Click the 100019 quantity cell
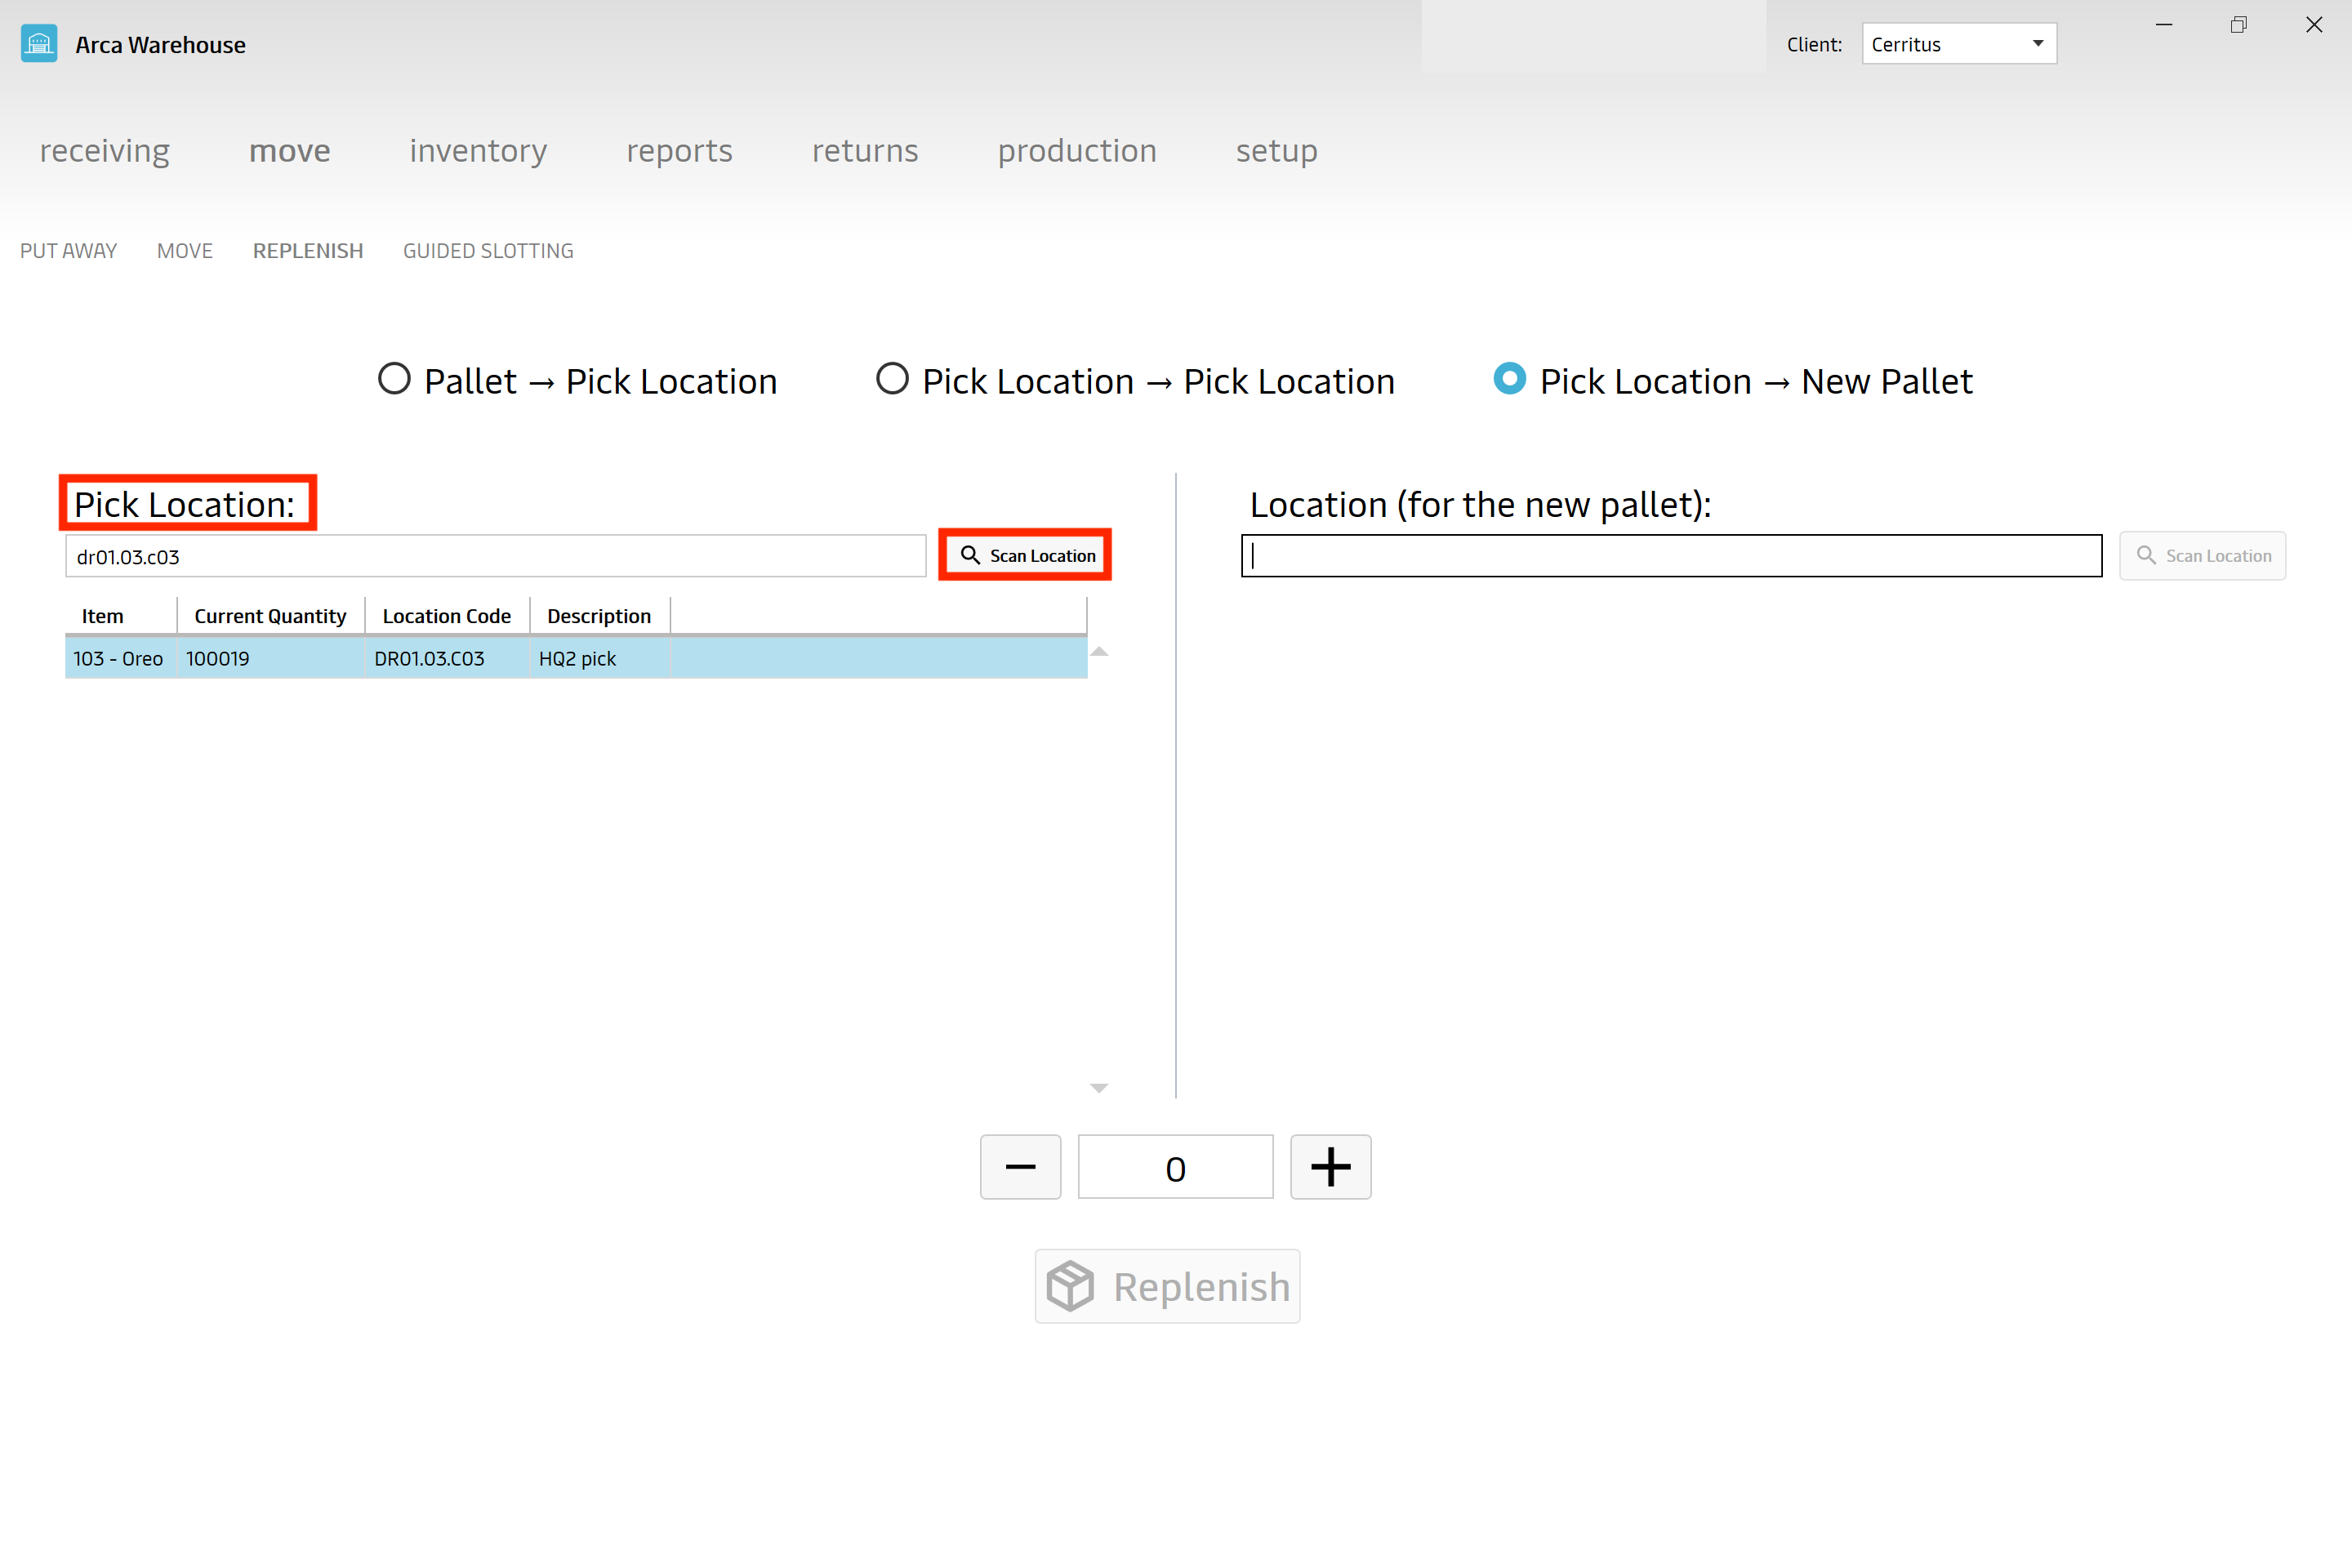This screenshot has height=1568, width=2352. pyautogui.click(x=271, y=658)
